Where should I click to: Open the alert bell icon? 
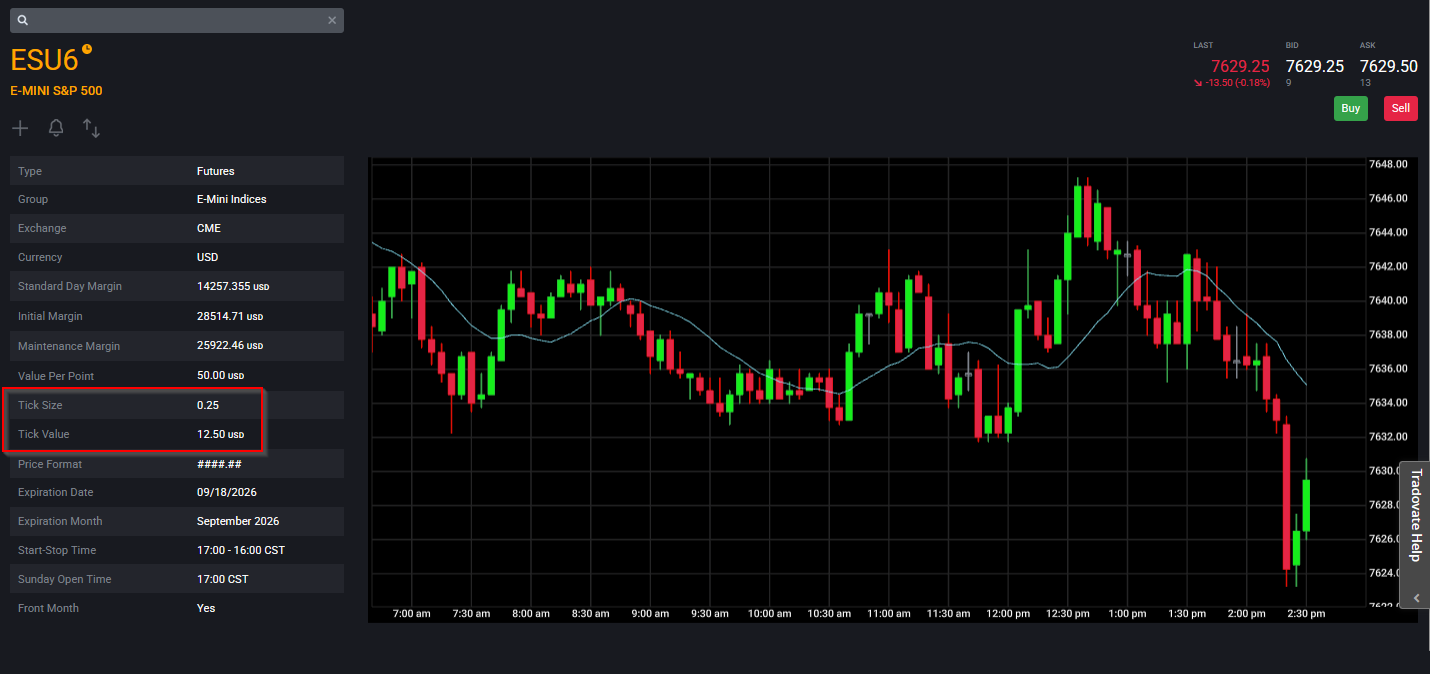pyautogui.click(x=56, y=128)
